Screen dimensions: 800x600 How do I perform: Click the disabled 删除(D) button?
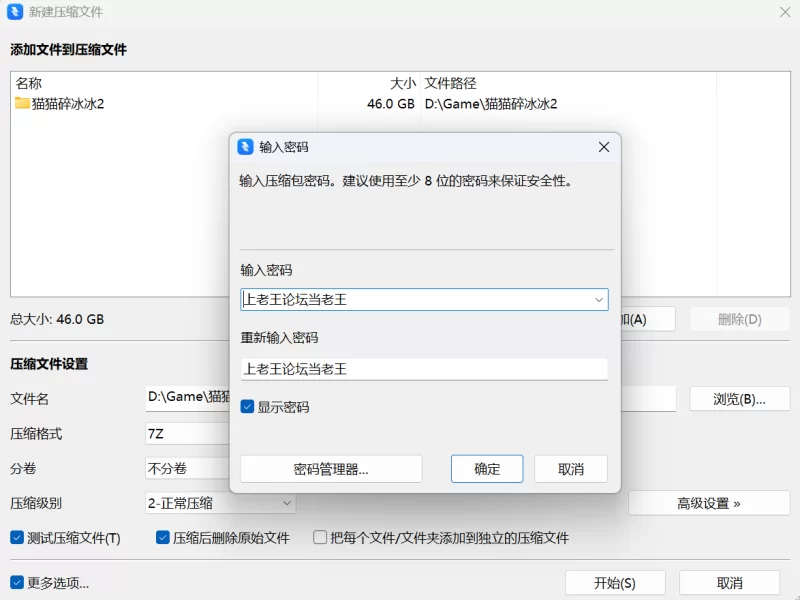[740, 319]
